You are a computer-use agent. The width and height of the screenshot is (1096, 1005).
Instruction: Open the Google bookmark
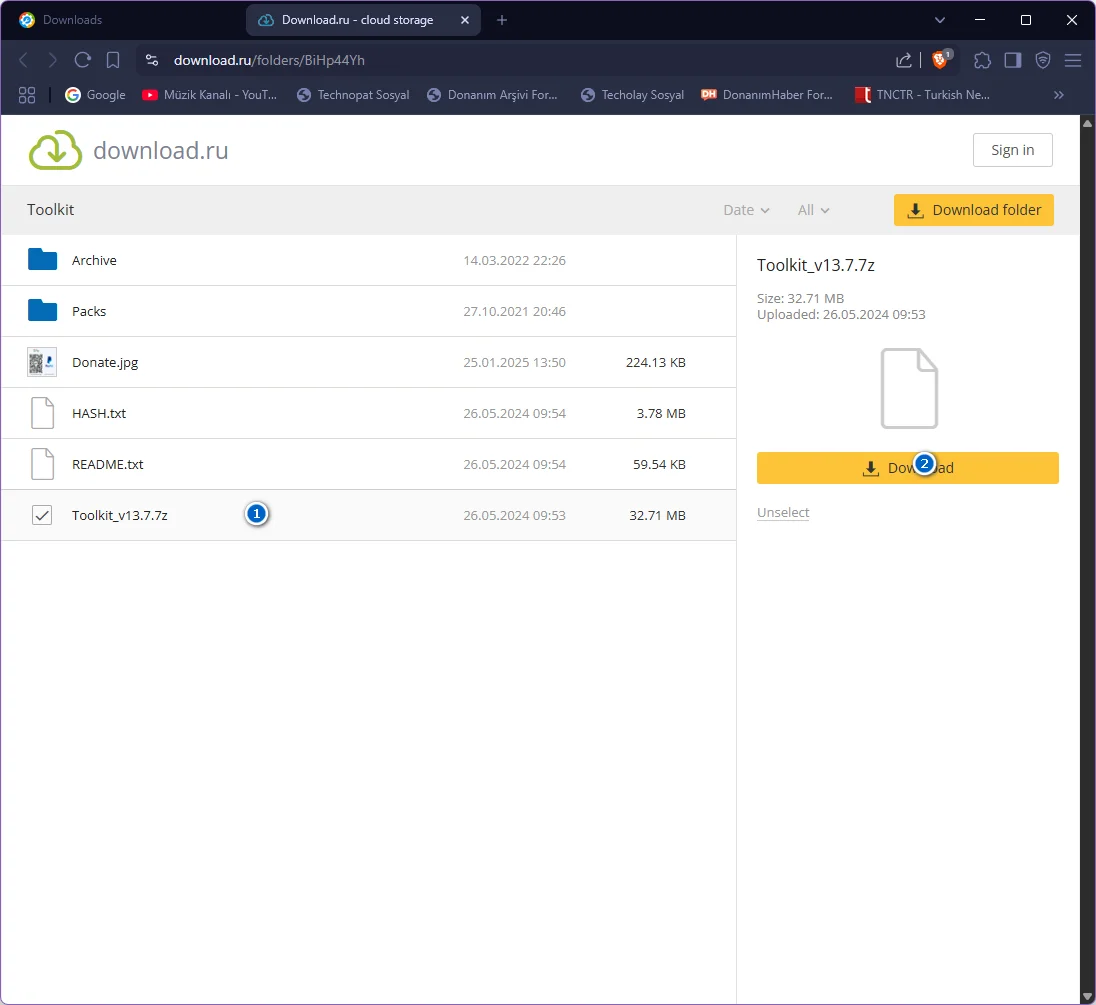click(95, 95)
